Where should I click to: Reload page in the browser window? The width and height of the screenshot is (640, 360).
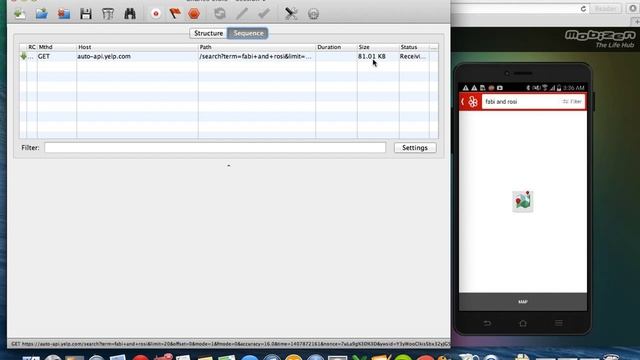pyautogui.click(x=583, y=9)
